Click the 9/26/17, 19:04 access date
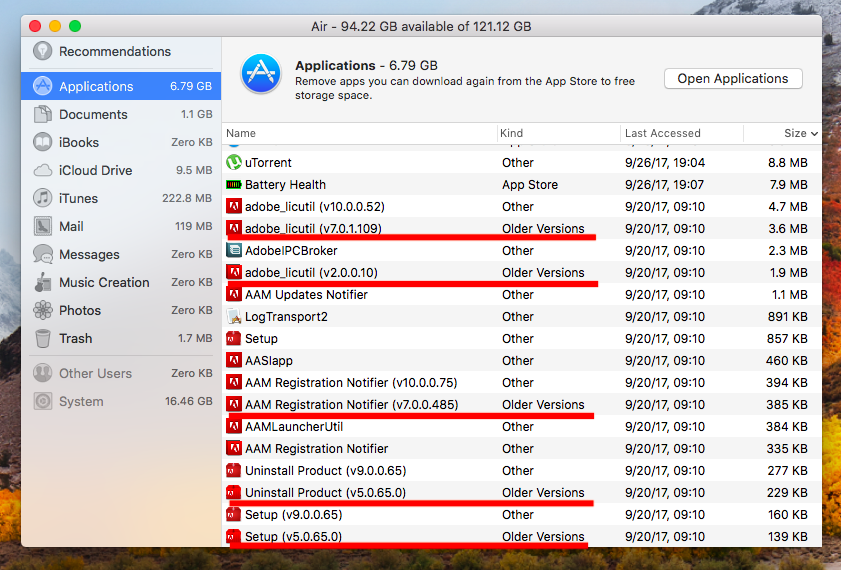 tap(665, 162)
